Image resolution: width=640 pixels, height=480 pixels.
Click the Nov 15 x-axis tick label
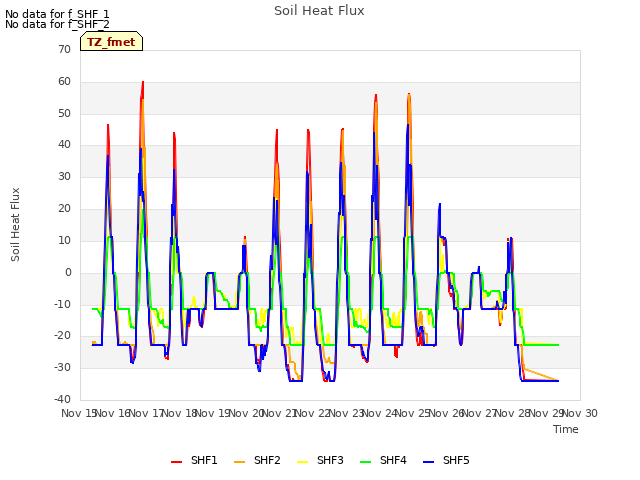[79, 413]
